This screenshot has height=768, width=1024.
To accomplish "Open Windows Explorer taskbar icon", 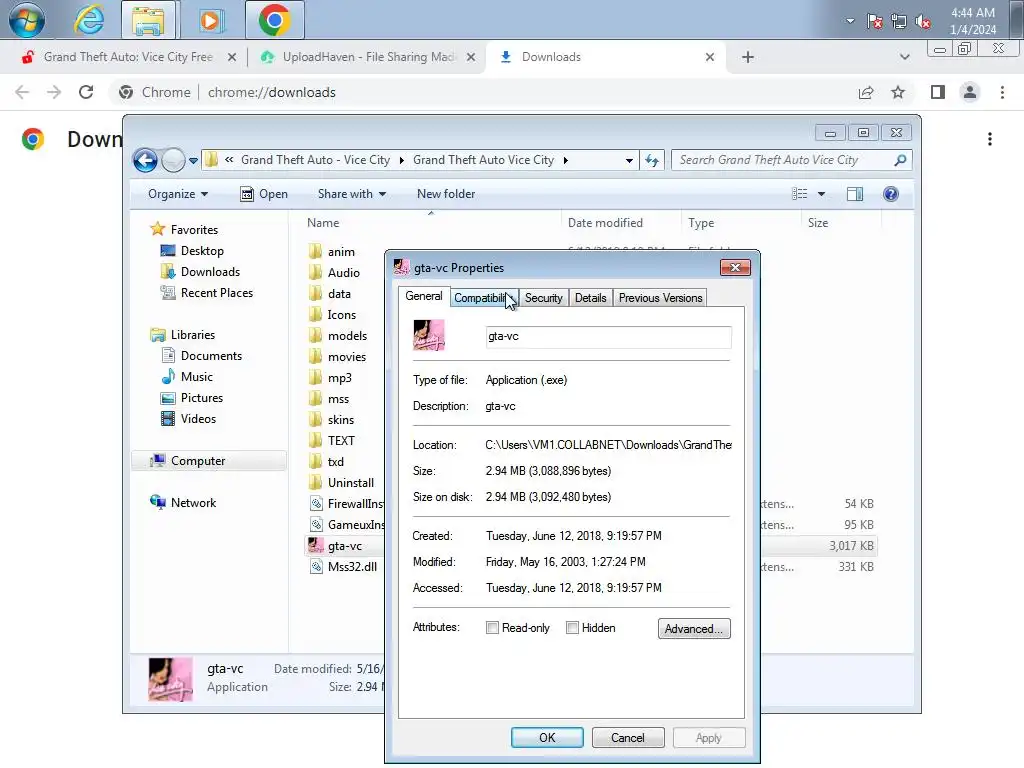I will point(148,20).
